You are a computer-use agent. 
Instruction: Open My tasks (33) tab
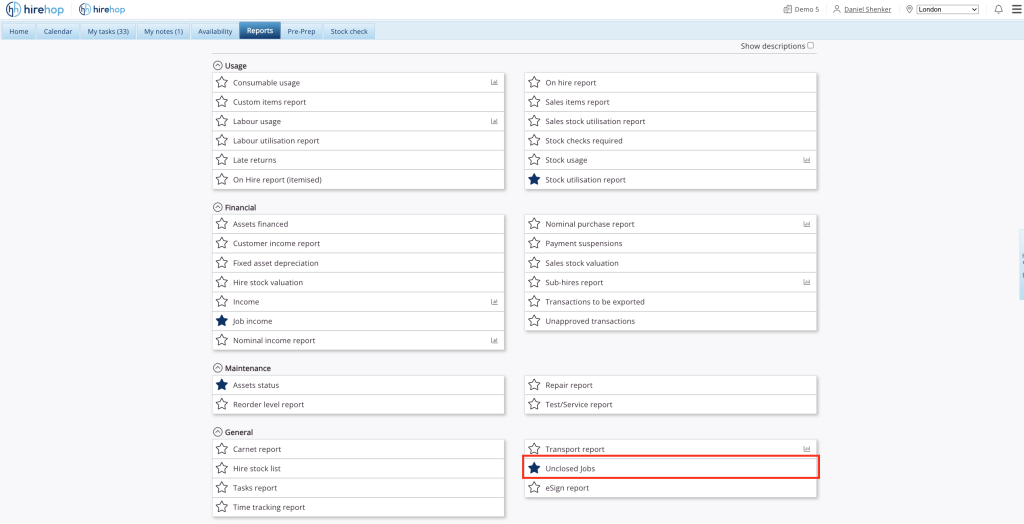[x=108, y=31]
